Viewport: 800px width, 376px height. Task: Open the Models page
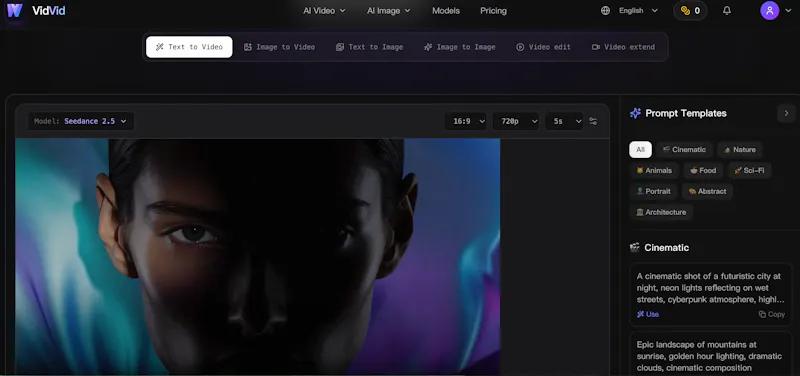[x=446, y=11]
